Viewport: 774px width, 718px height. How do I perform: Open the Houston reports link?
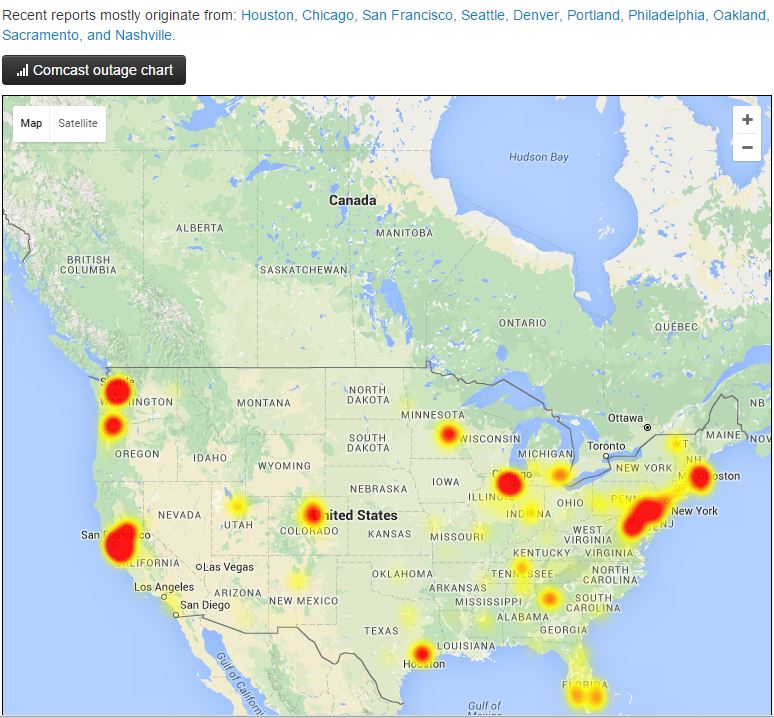click(267, 15)
